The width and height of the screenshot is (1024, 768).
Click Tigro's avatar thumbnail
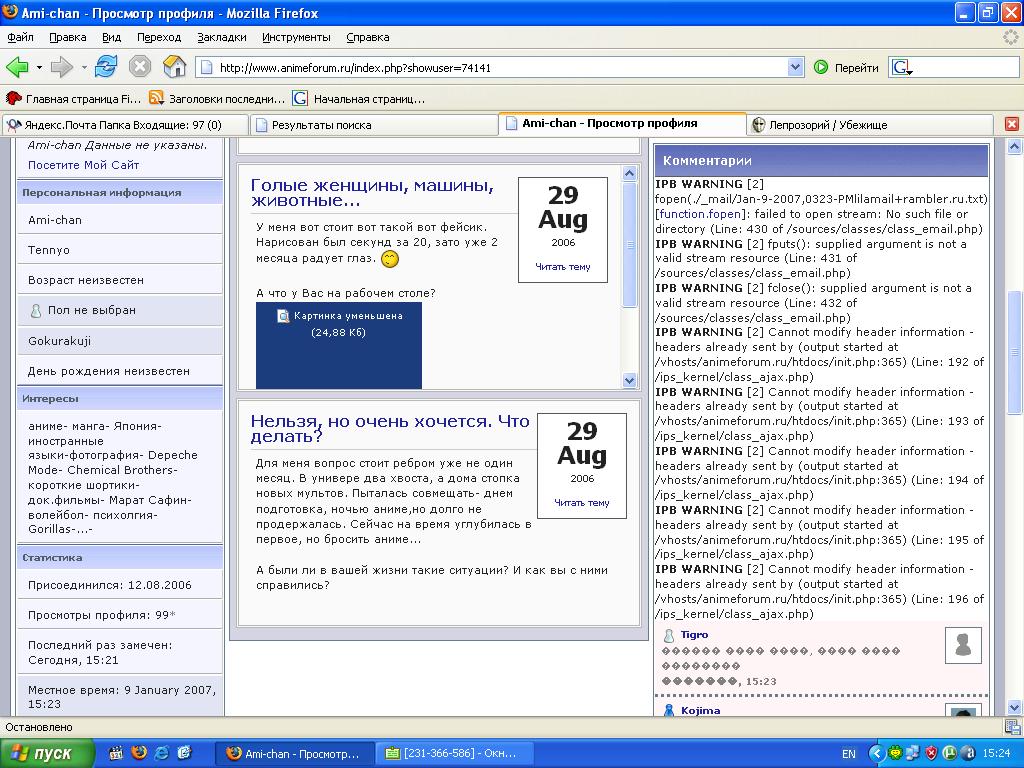(x=963, y=645)
